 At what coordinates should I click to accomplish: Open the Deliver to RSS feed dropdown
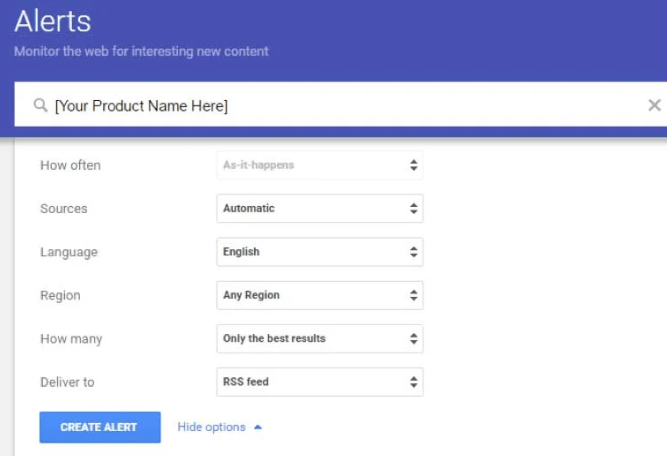(x=319, y=382)
